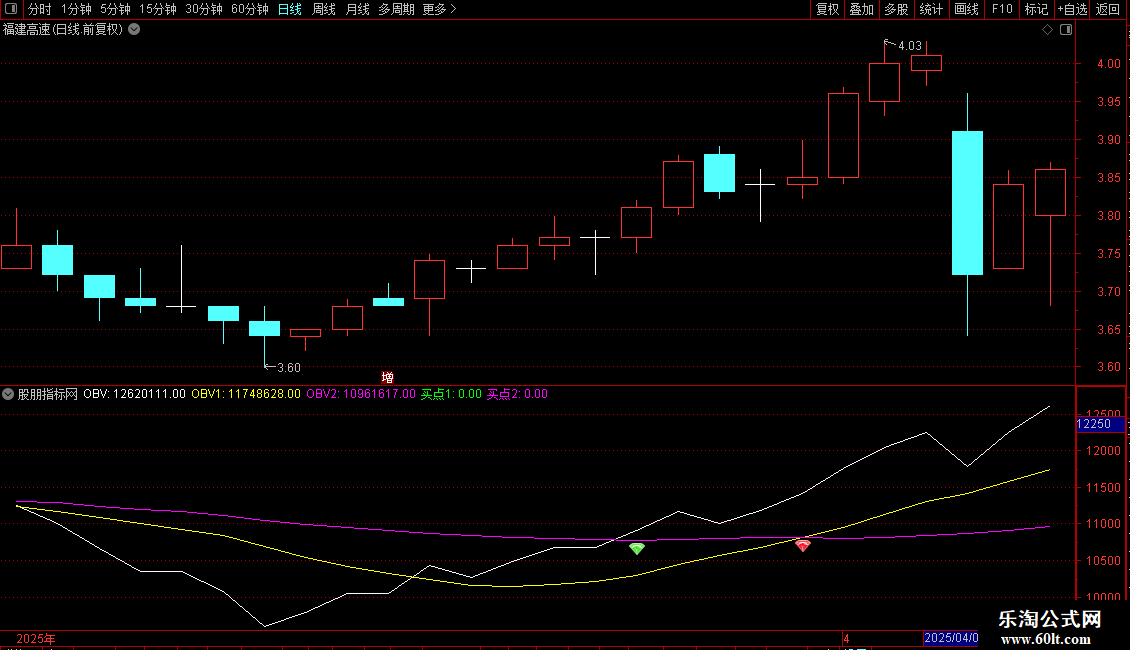Click the 买点2: 0.00 label

click(517, 394)
